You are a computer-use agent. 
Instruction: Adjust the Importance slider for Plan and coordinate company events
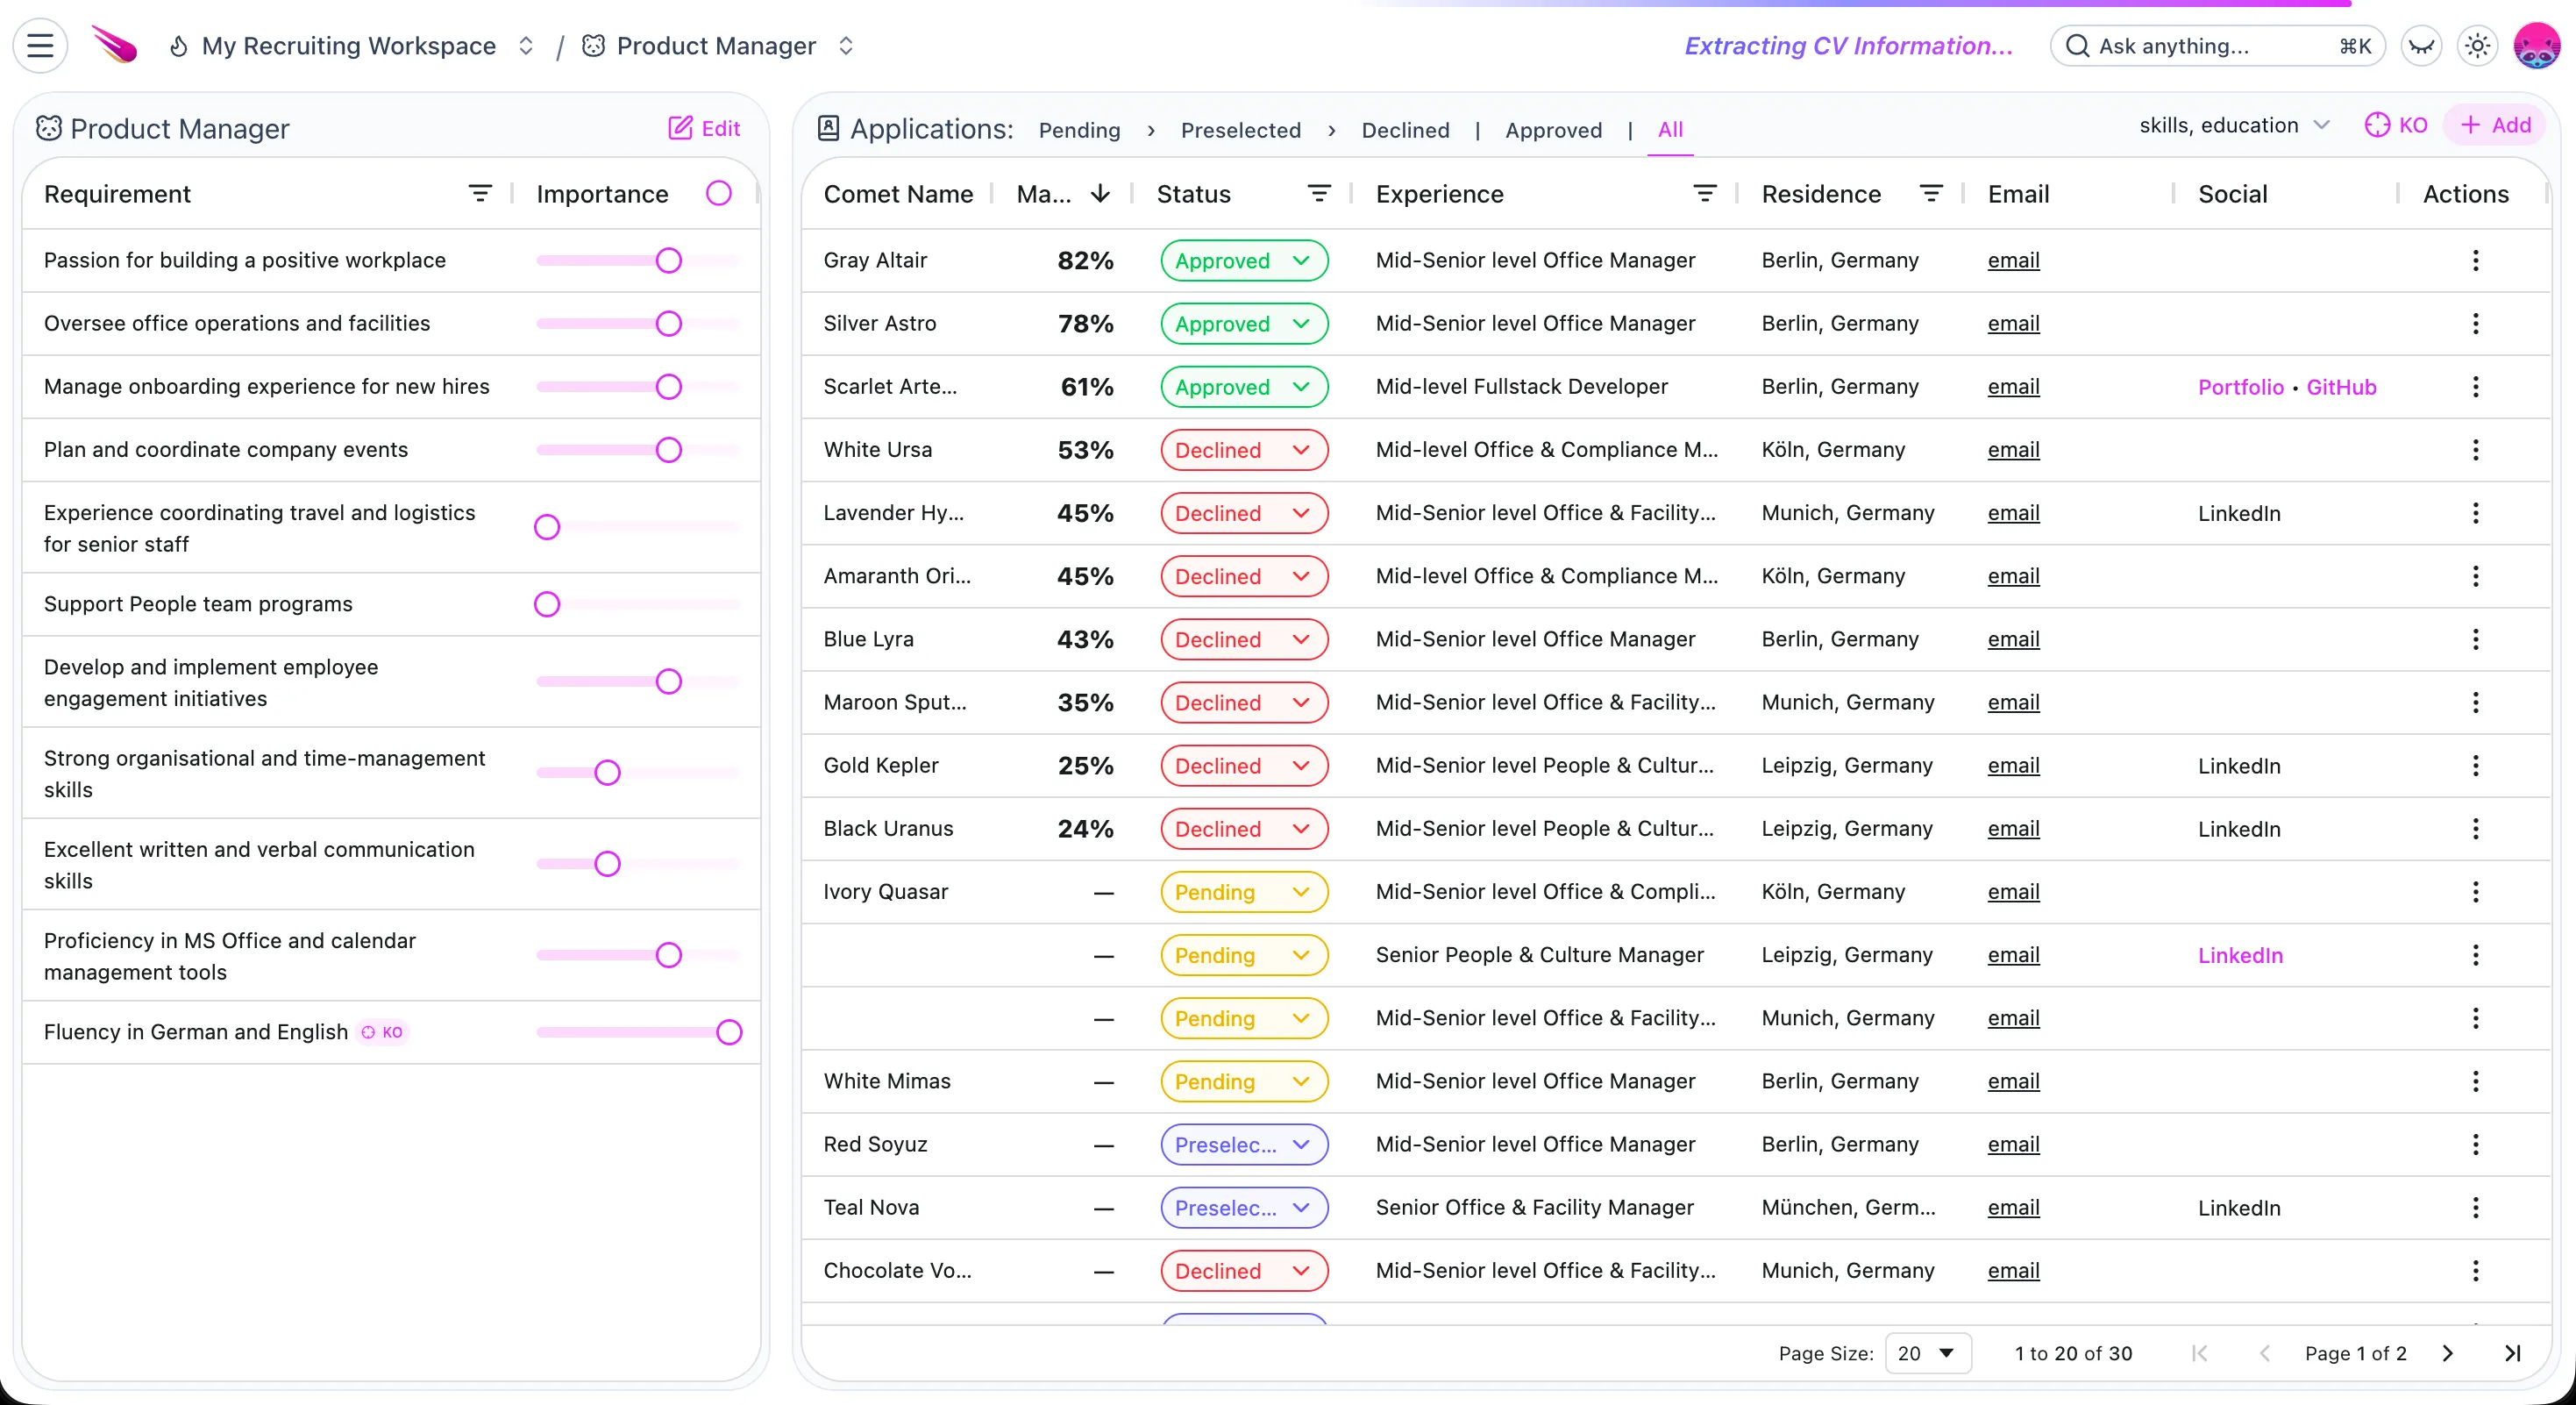pyautogui.click(x=668, y=450)
